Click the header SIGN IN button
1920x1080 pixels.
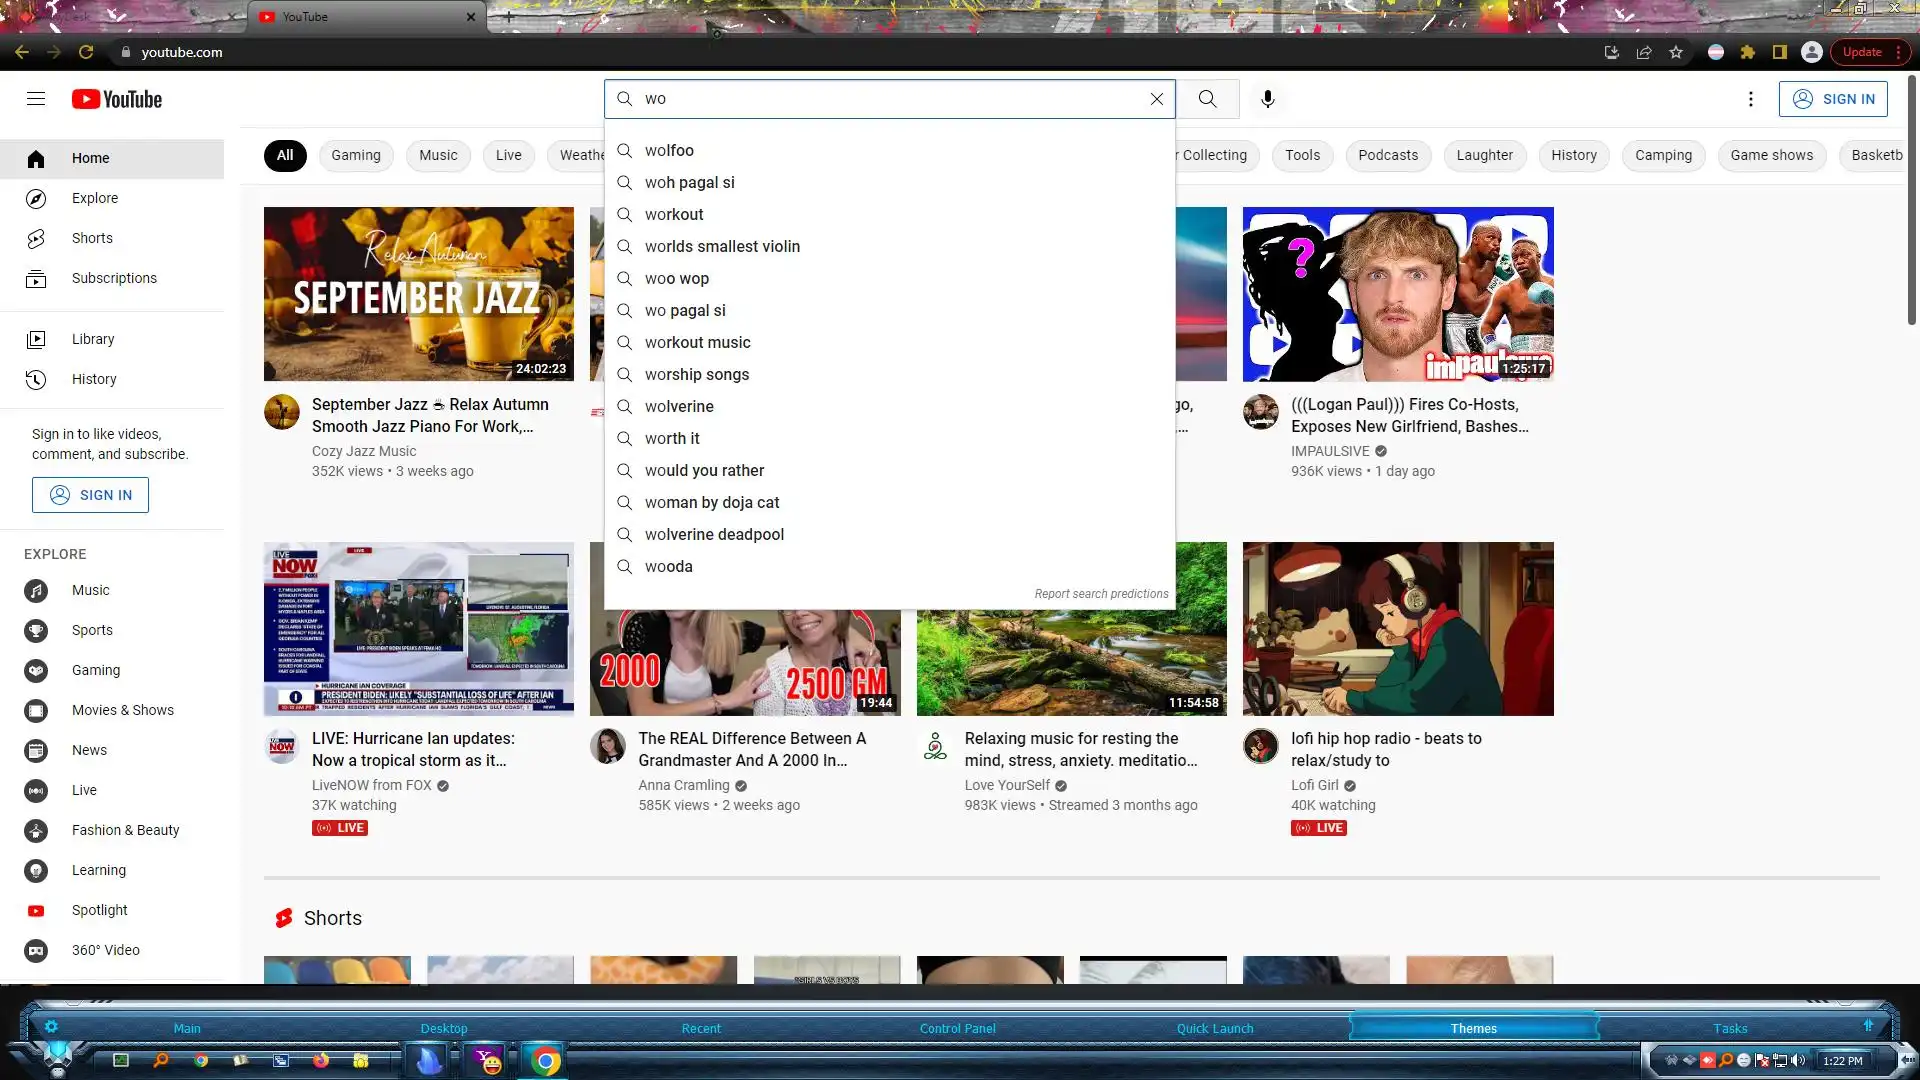(1832, 99)
